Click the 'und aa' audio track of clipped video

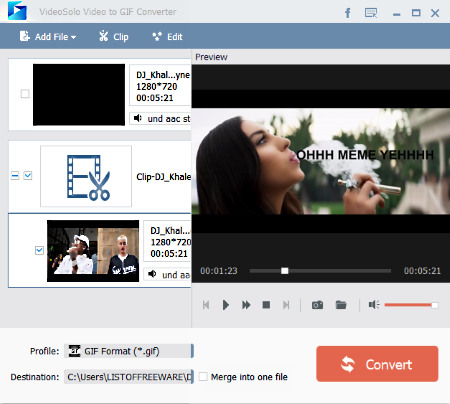pos(168,274)
